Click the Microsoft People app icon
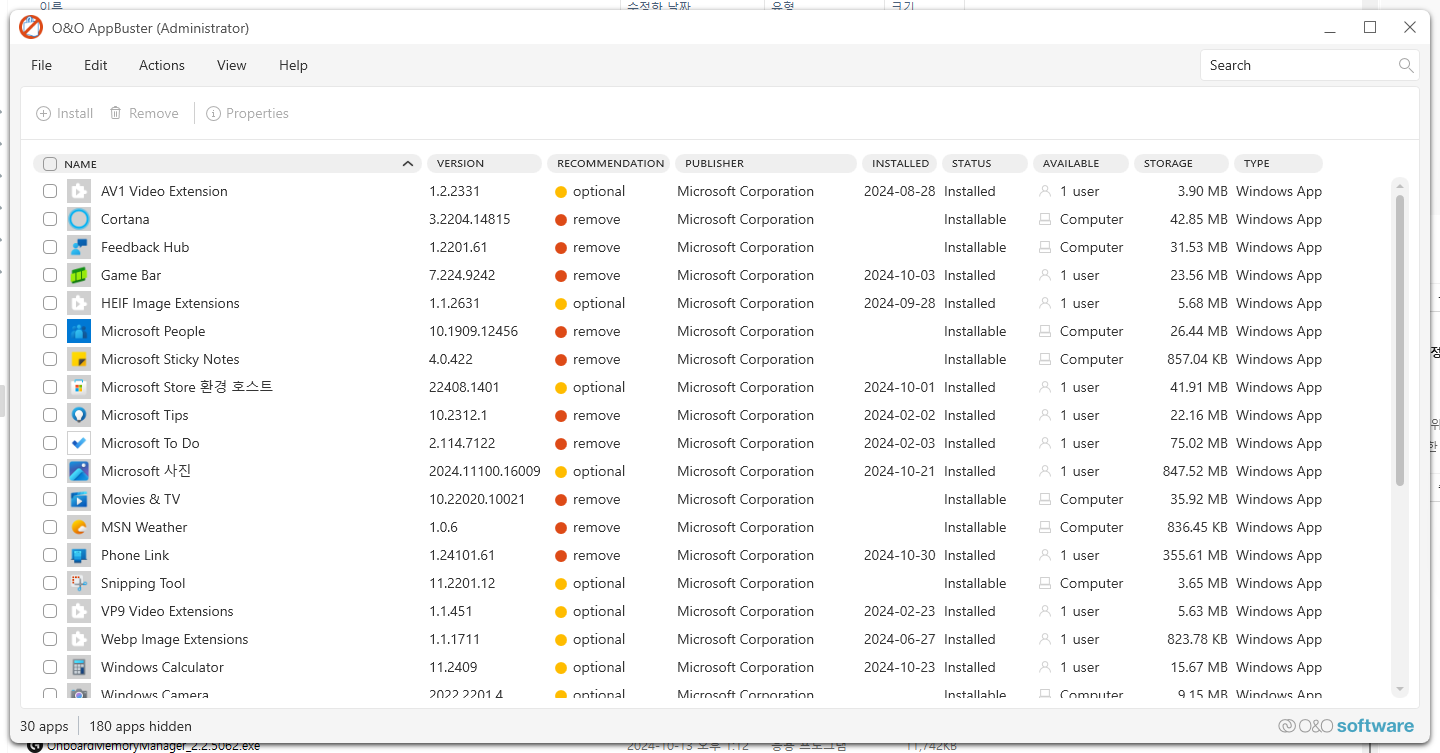This screenshot has height=753, width=1440. point(79,331)
